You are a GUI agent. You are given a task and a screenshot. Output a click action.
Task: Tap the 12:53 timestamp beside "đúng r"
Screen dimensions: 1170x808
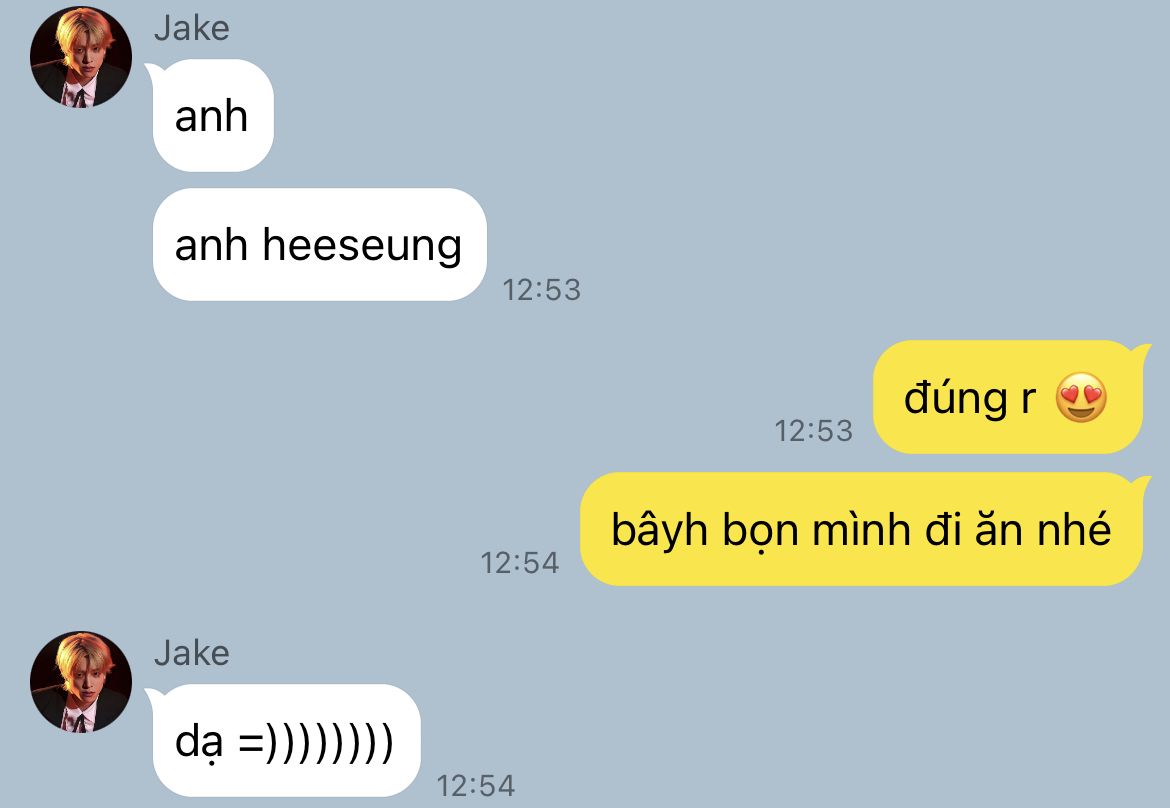(x=813, y=431)
